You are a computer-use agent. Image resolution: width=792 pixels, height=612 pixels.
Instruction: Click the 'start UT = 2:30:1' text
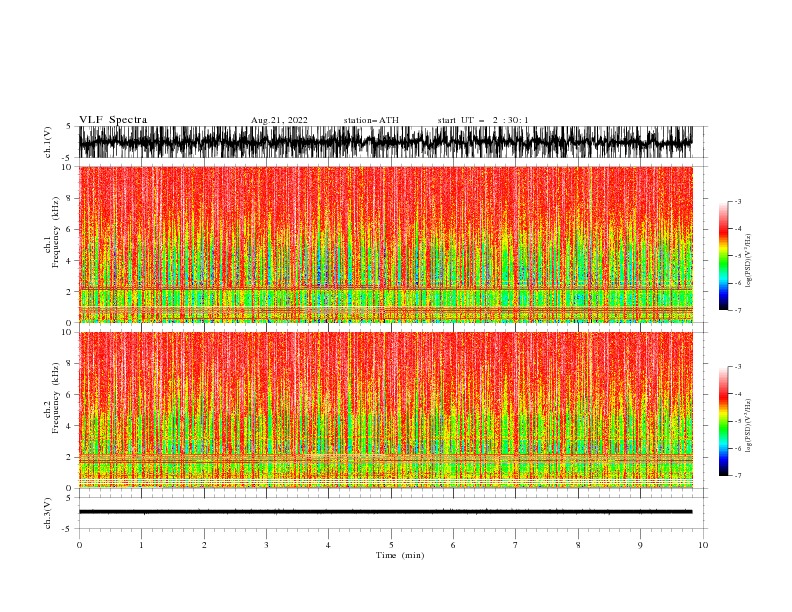[x=483, y=120]
